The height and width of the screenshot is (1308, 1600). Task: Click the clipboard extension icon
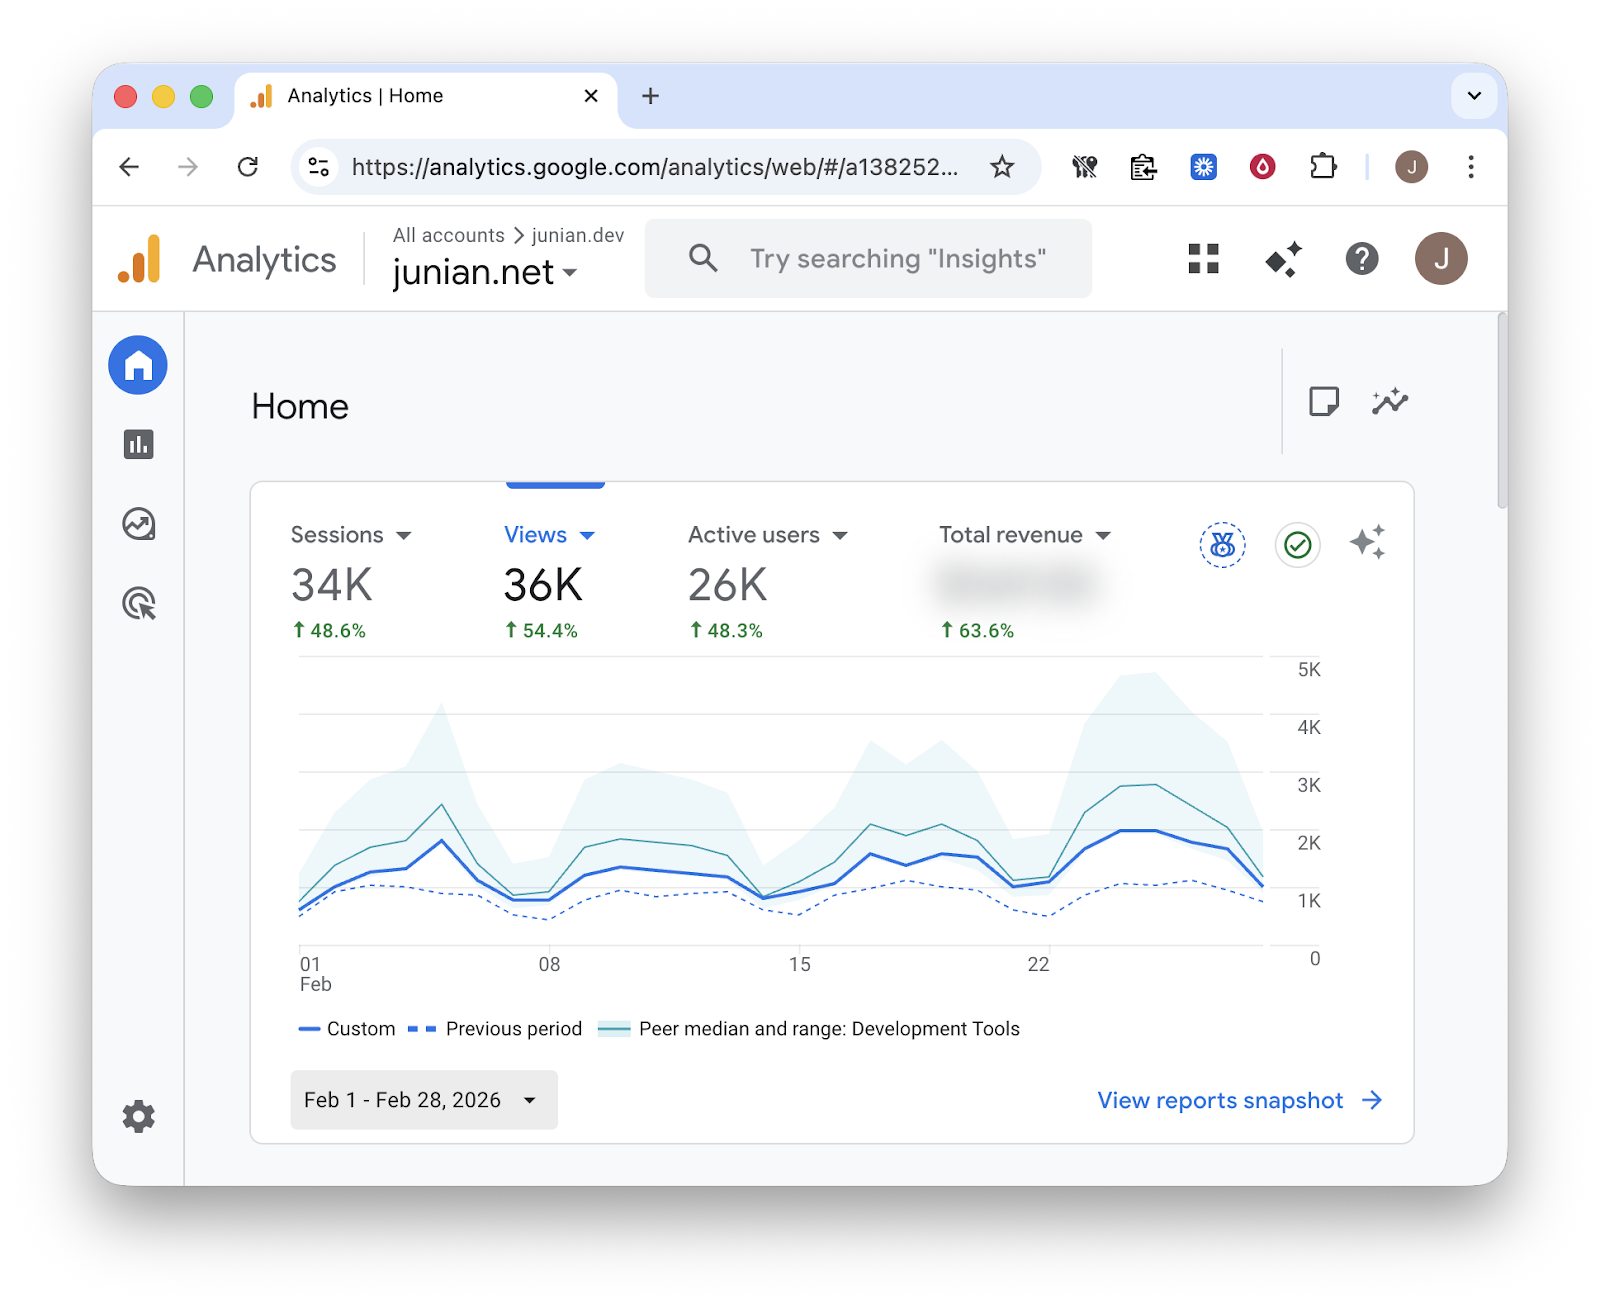point(1143,167)
